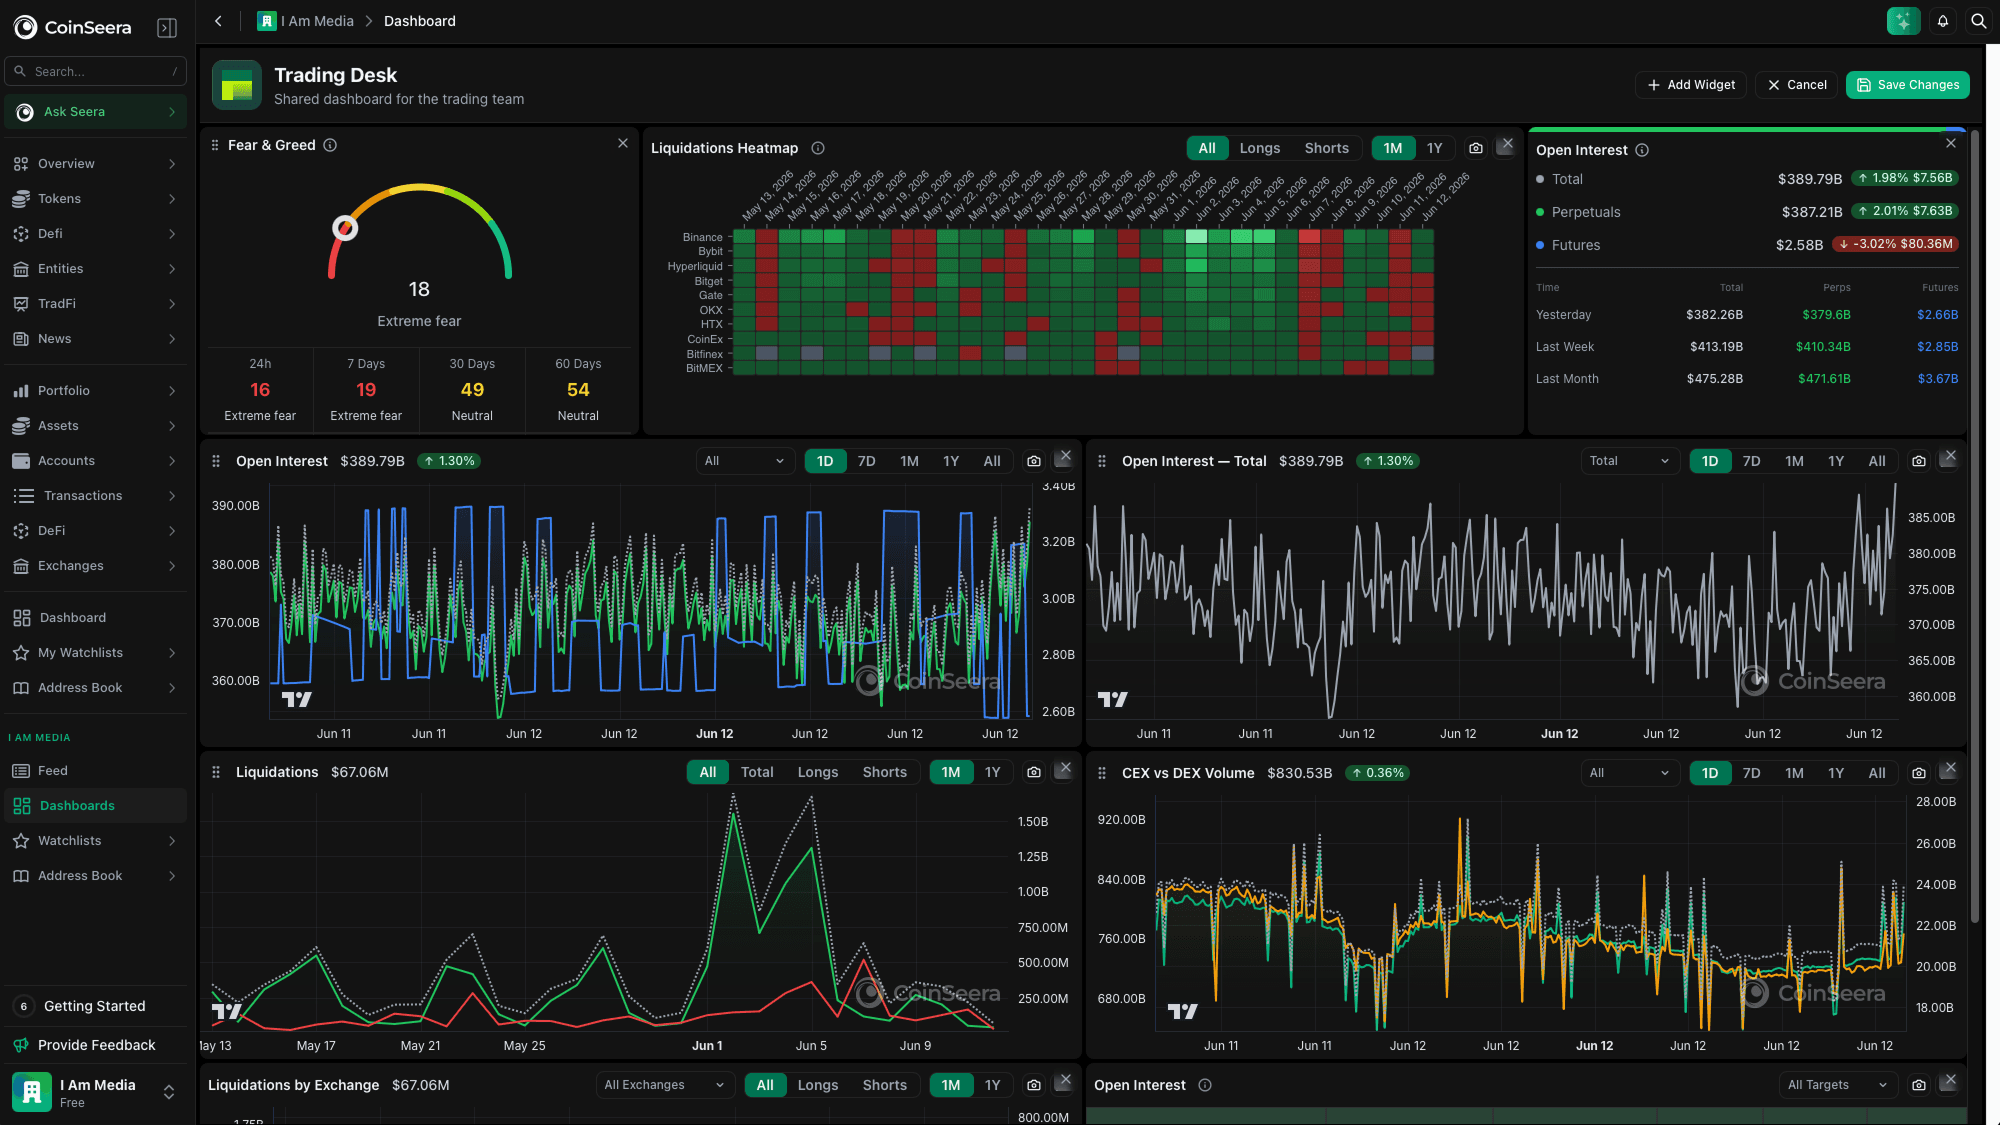This screenshot has height=1125, width=2000.
Task: Remove the CEX vs DEX Volume widget
Action: (1950, 768)
